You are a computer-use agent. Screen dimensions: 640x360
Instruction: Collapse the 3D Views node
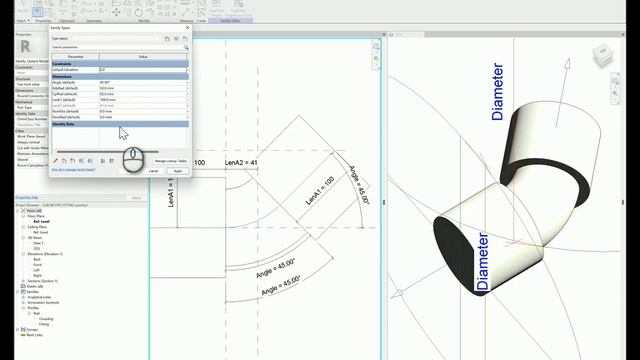coord(24,238)
